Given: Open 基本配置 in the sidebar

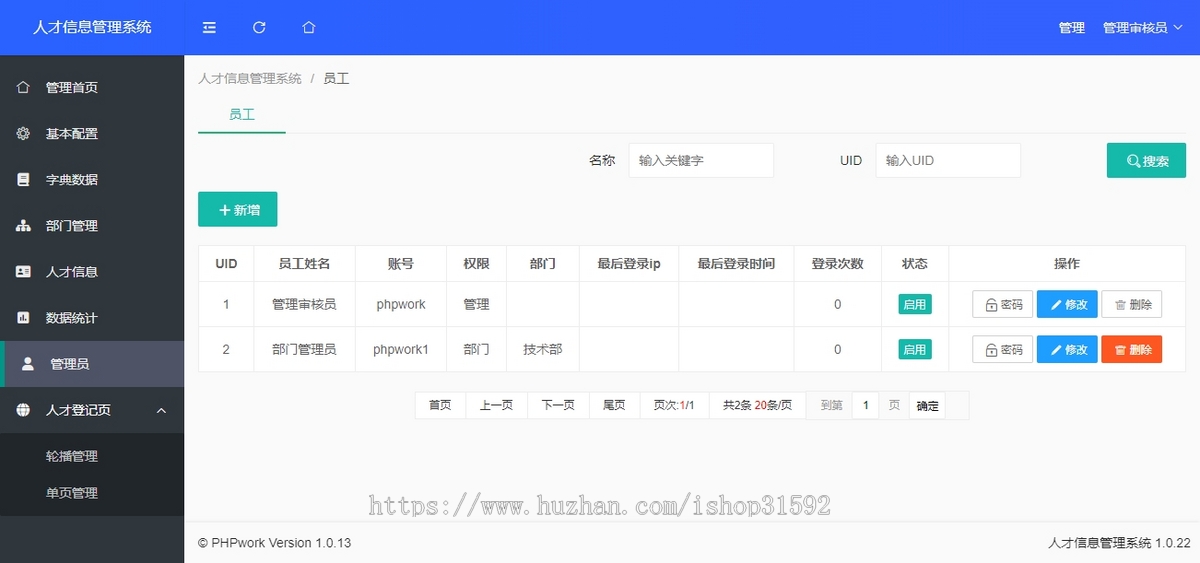Looking at the screenshot, I should coord(92,133).
